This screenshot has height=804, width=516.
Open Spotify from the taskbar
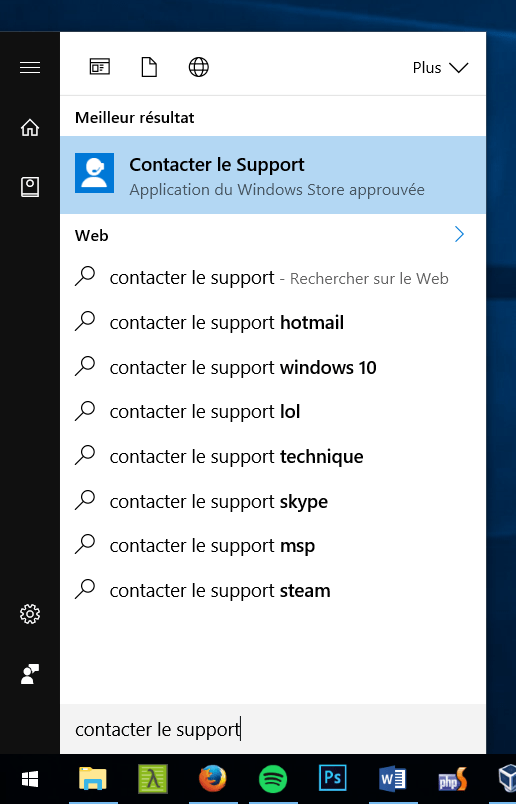coord(273,779)
